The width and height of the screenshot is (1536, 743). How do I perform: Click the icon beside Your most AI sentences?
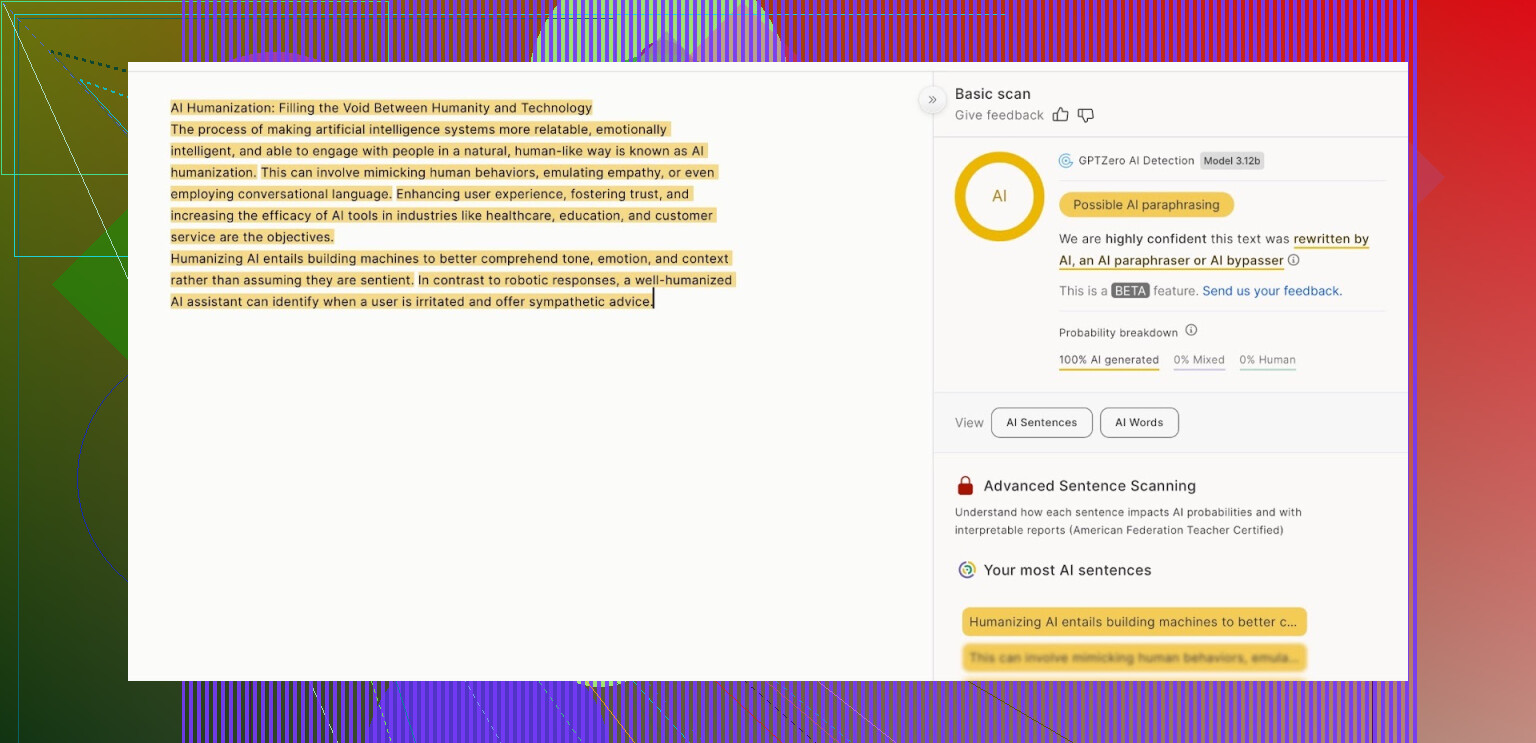(x=966, y=570)
